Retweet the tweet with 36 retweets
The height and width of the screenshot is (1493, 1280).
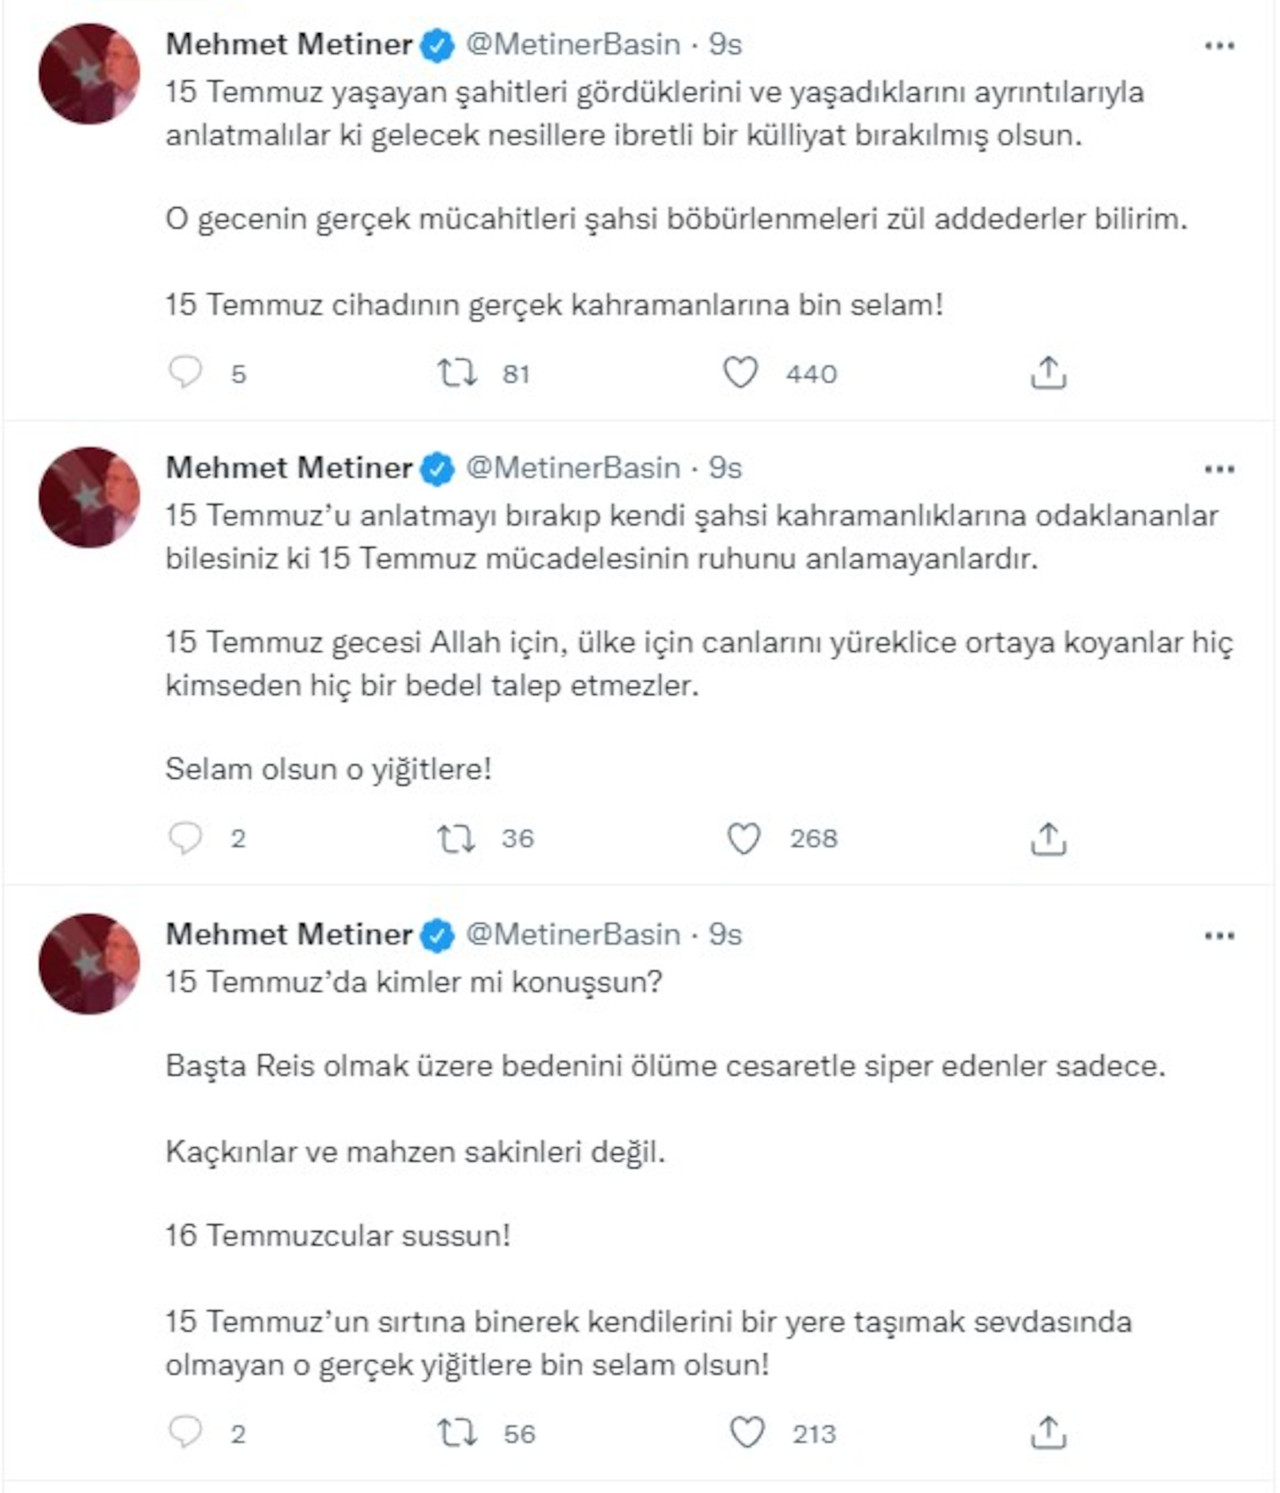pos(457,838)
